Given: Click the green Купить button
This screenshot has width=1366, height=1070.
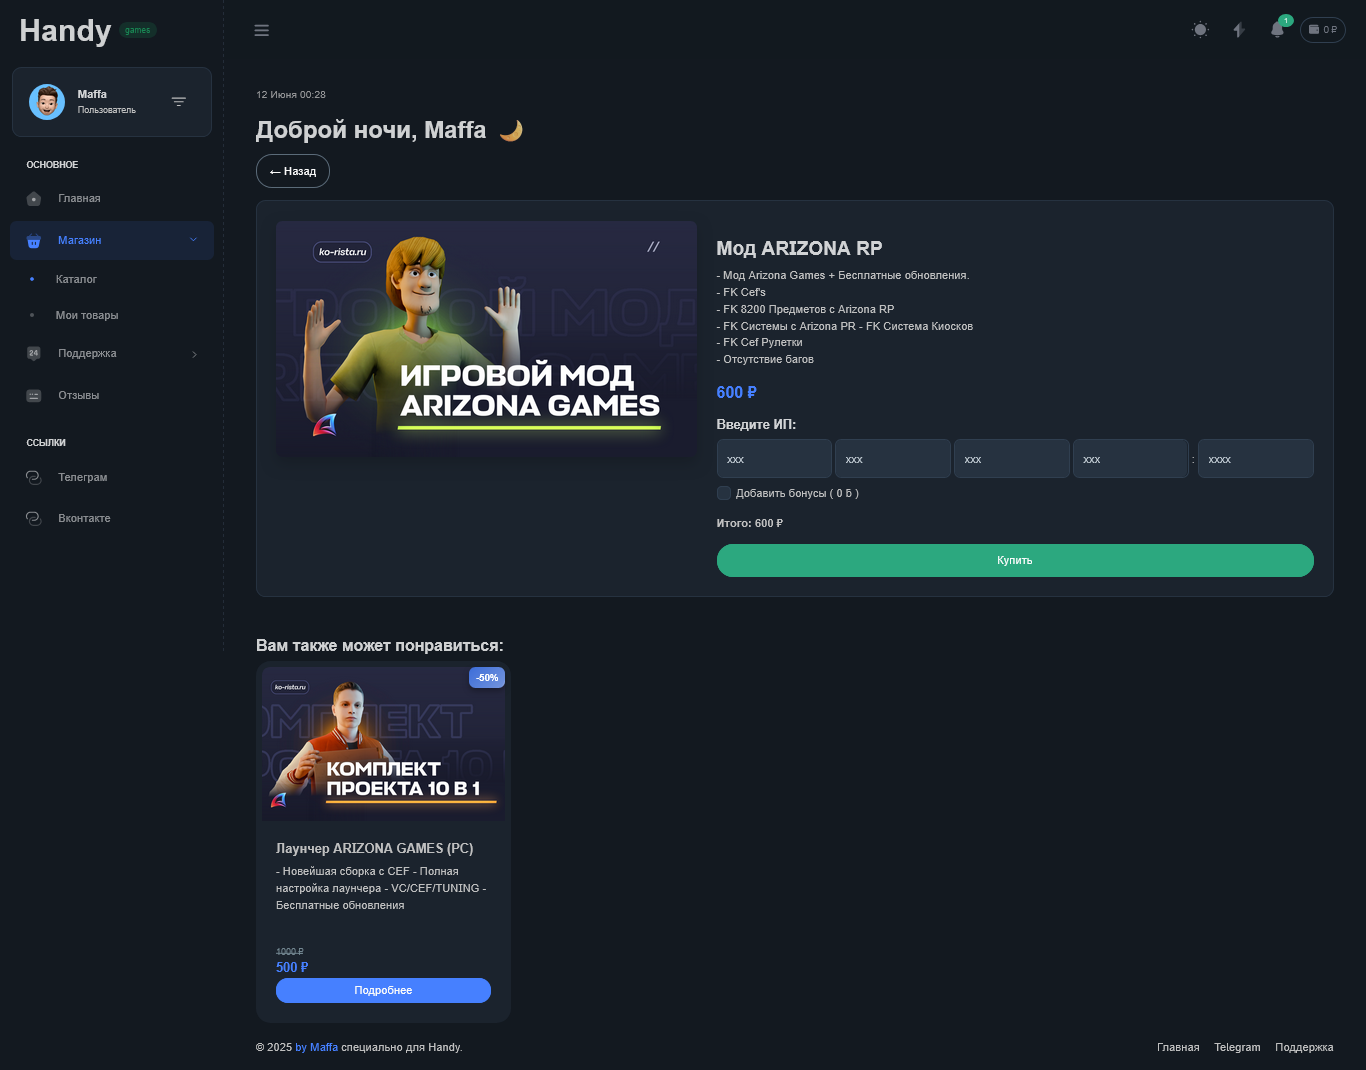Looking at the screenshot, I should tap(1015, 560).
